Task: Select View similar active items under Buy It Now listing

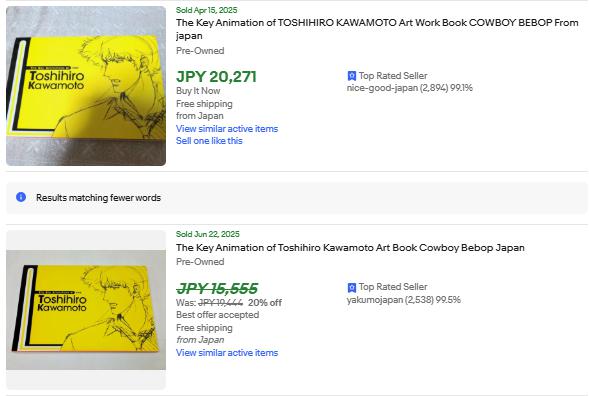Action: pos(227,128)
